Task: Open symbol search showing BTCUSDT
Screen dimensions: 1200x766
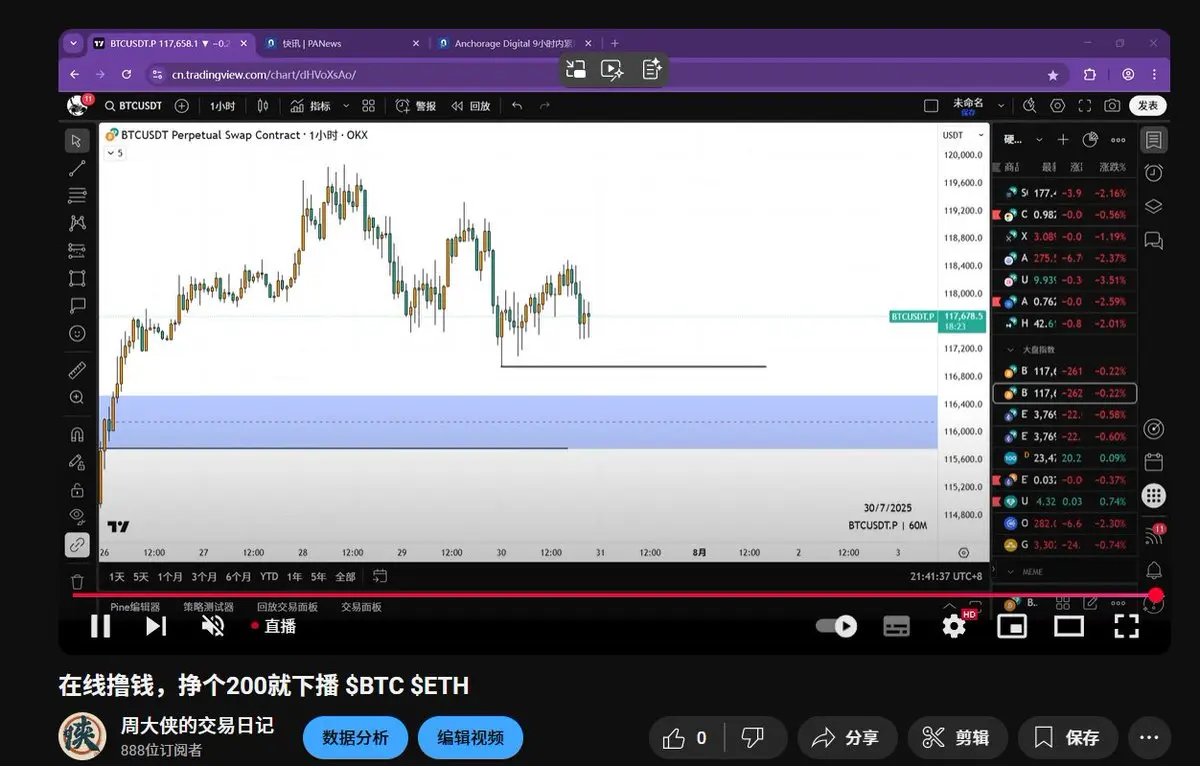Action: [x=132, y=106]
